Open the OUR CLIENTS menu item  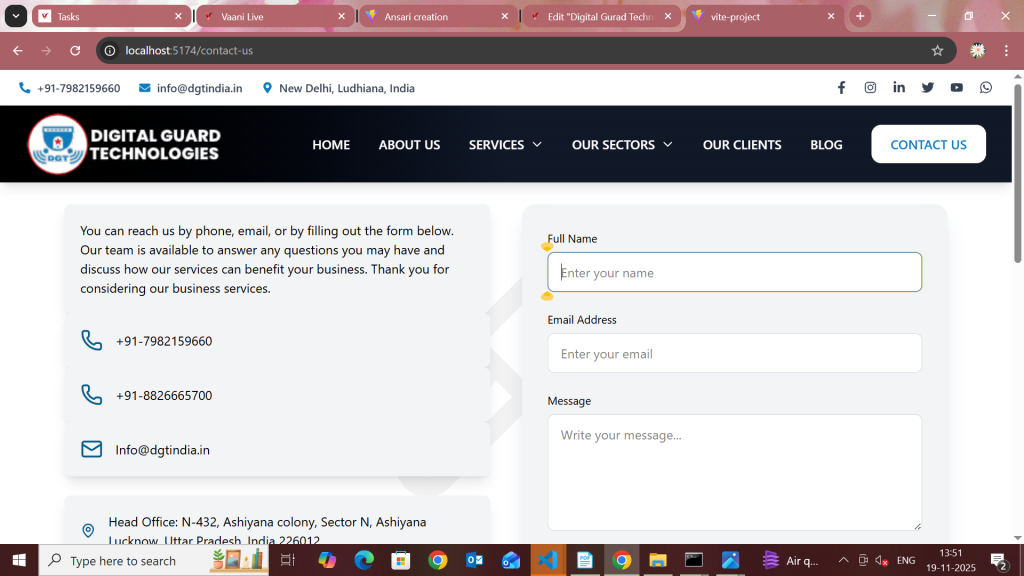(x=742, y=145)
